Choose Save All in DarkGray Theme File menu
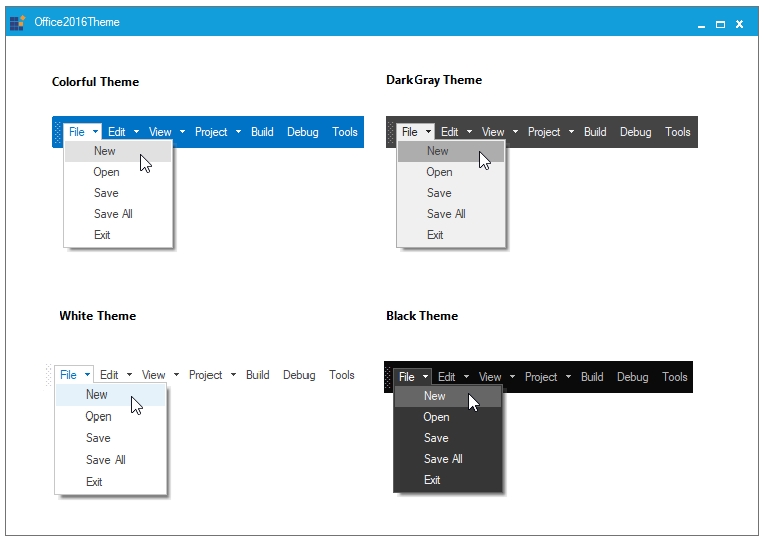The width and height of the screenshot is (764, 543). (x=446, y=214)
